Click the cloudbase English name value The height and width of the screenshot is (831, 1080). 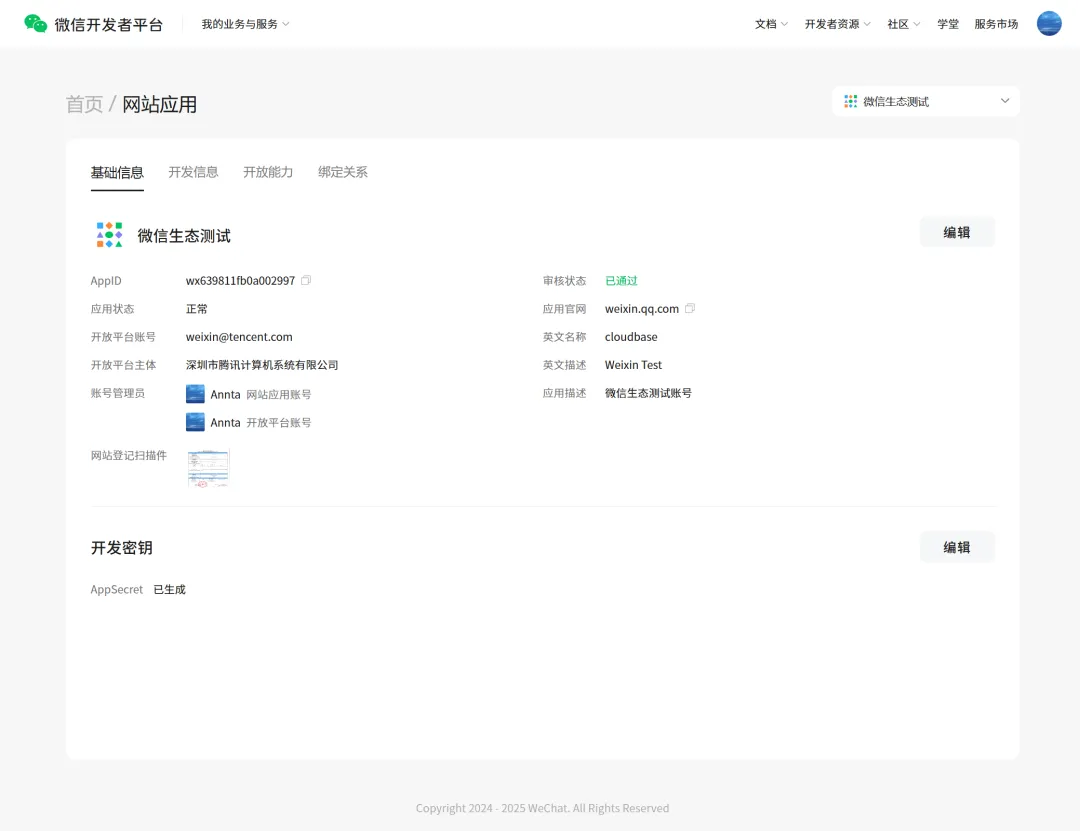click(631, 336)
